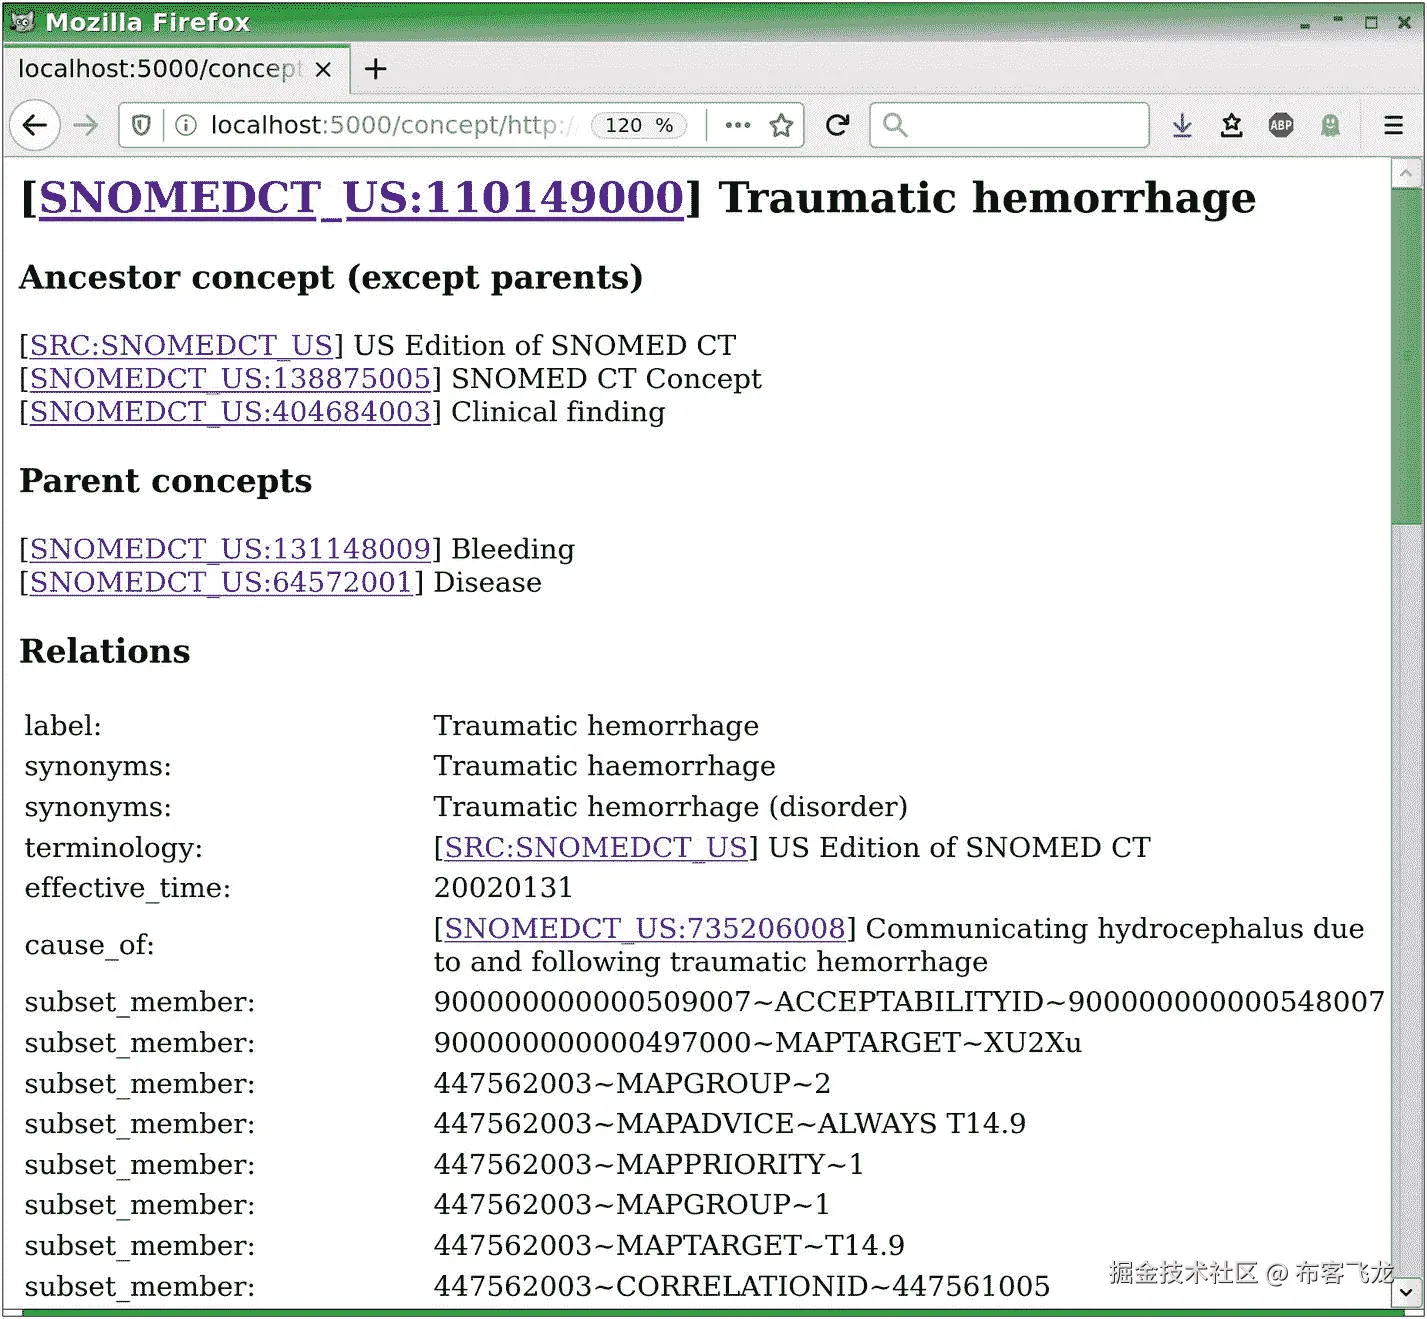
Task: Go back with the back arrow button
Action: 35,125
